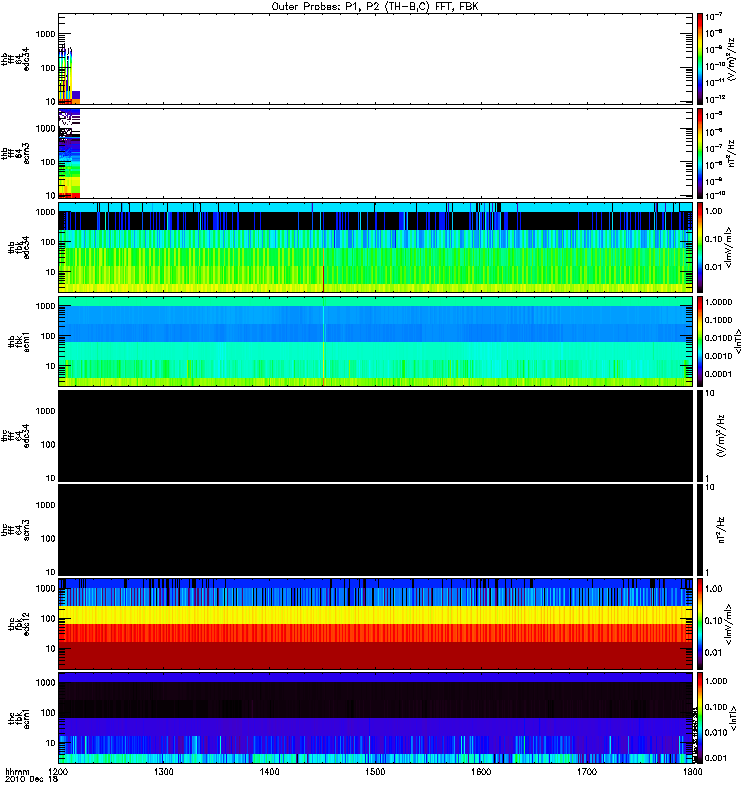Click the dark red band in thc fbk edc12 panel
Screen dimensions: 750x800
375,655
